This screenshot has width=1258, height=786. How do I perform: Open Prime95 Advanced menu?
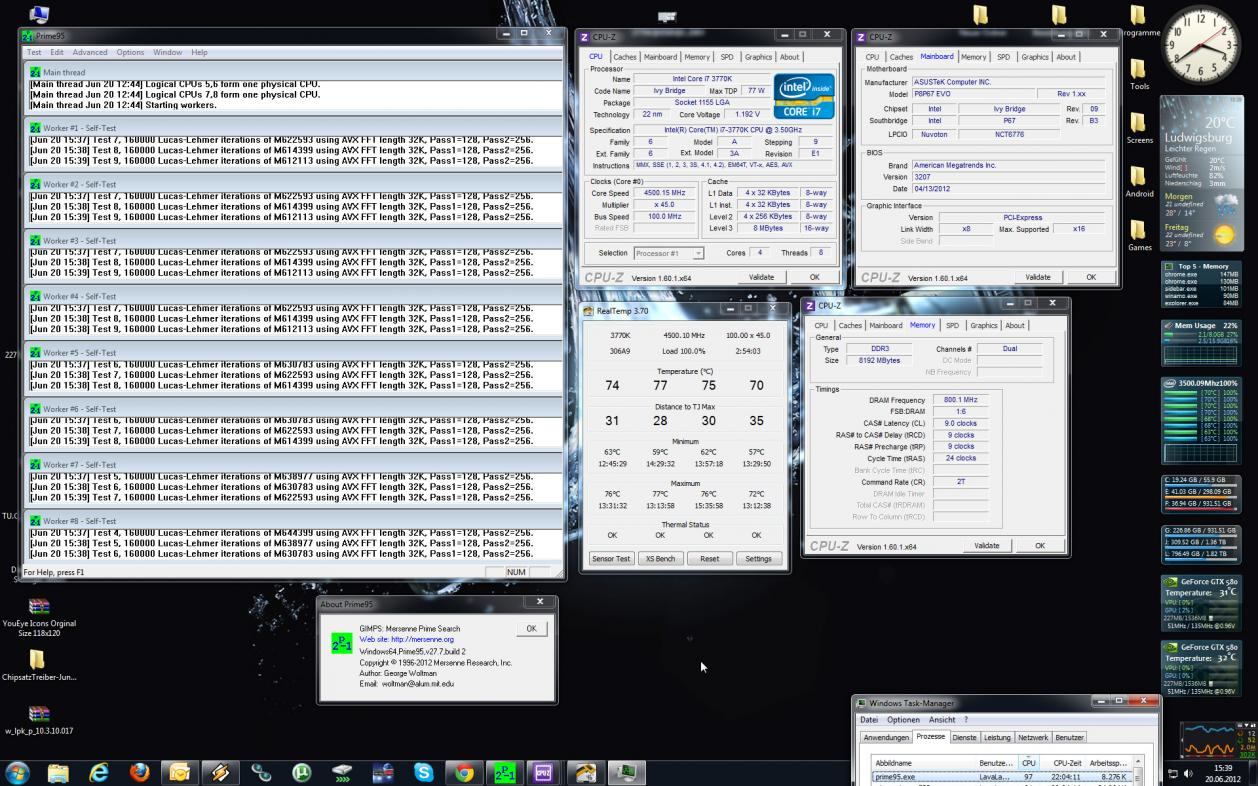[x=89, y=52]
